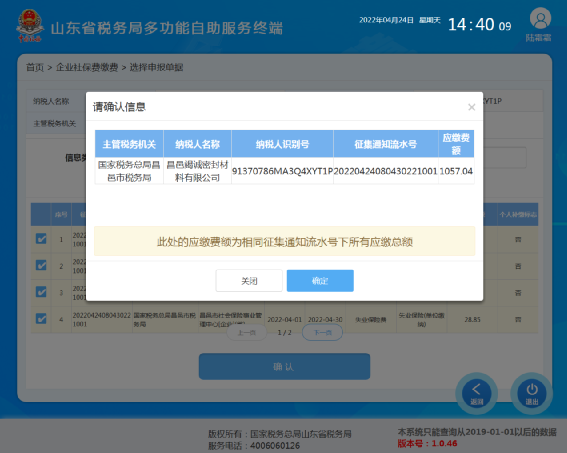Screen dimensions: 567x453
Task: Click the 主管税务机关 column header
Action: [x=129, y=144]
